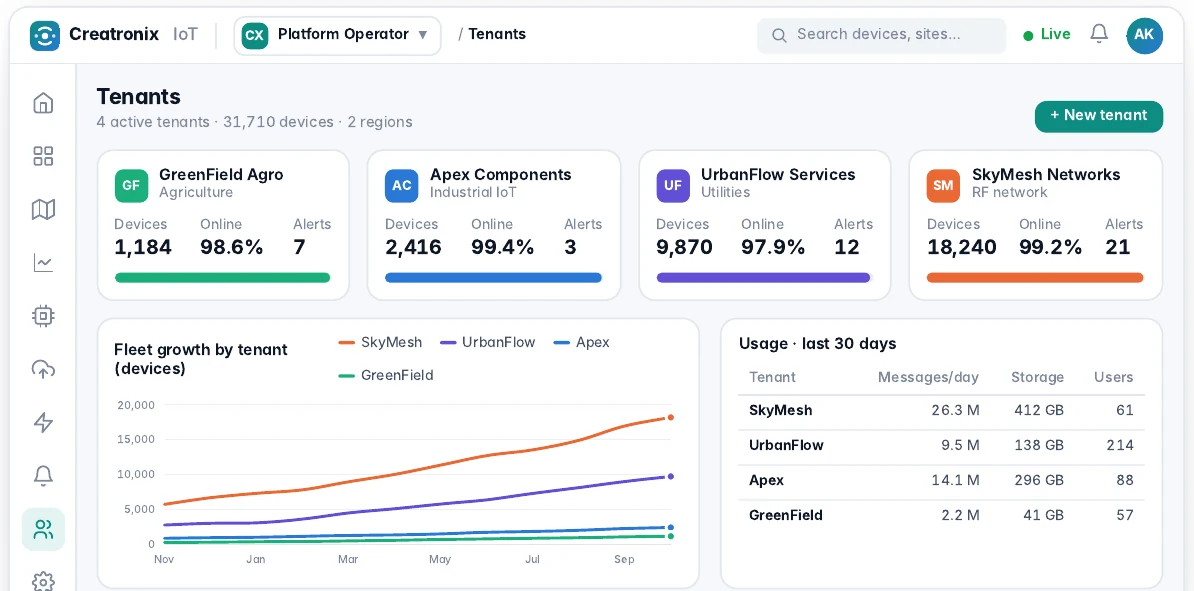This screenshot has width=1194, height=591.
Task: Toggle the UrbanFlow legend series
Action: (x=488, y=343)
